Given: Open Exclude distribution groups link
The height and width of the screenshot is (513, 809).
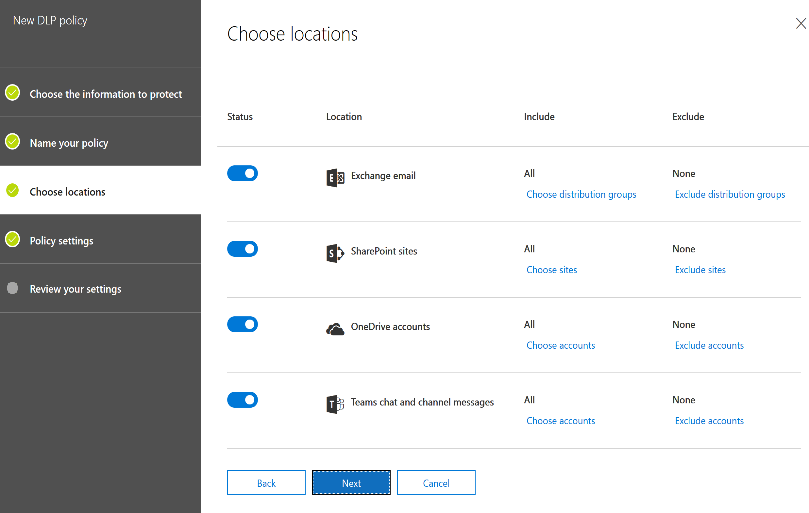Looking at the screenshot, I should coord(730,195).
